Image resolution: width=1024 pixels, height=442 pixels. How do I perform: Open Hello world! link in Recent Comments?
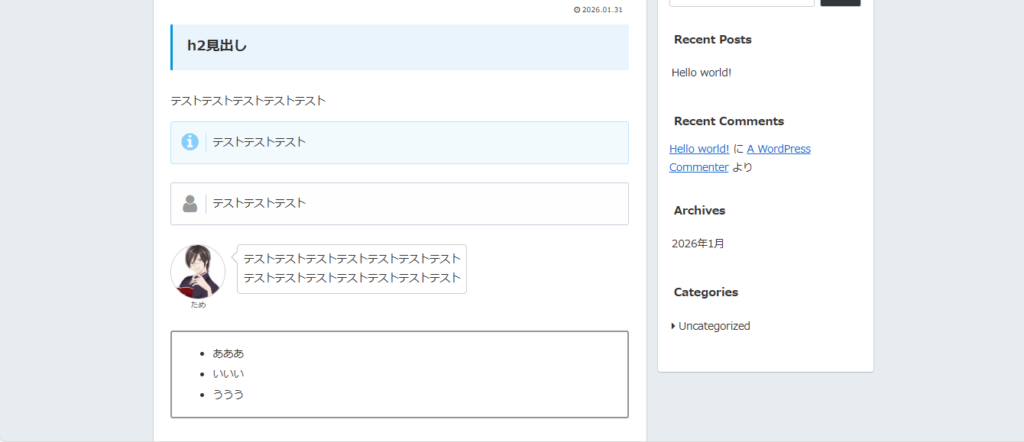700,149
